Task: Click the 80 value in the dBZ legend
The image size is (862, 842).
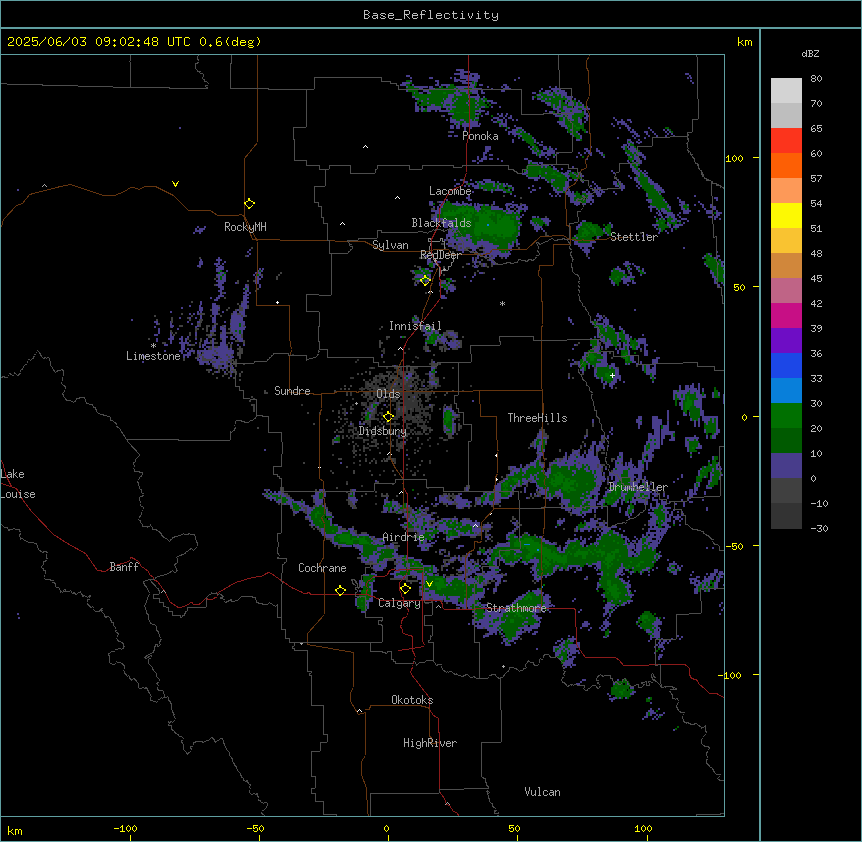Action: point(816,79)
